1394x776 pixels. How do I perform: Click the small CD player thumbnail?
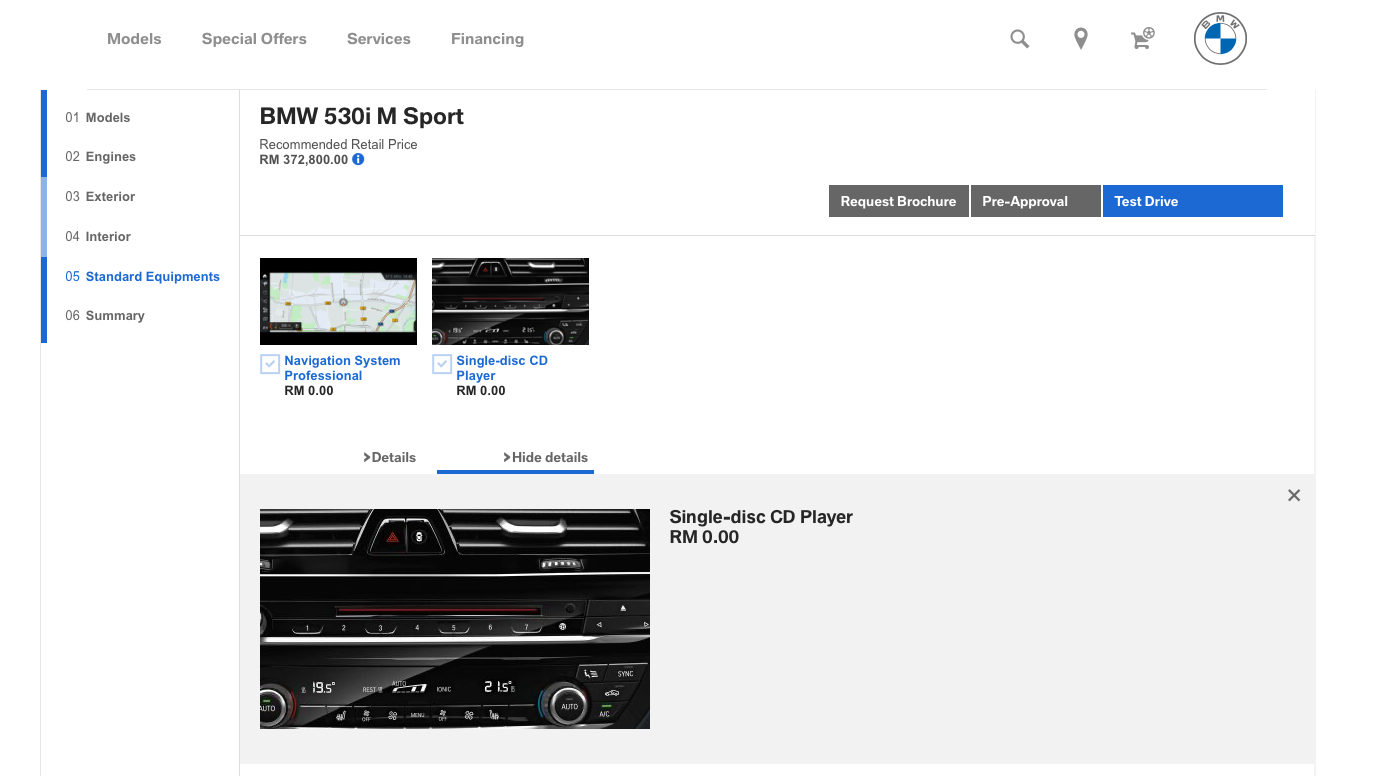tap(510, 301)
